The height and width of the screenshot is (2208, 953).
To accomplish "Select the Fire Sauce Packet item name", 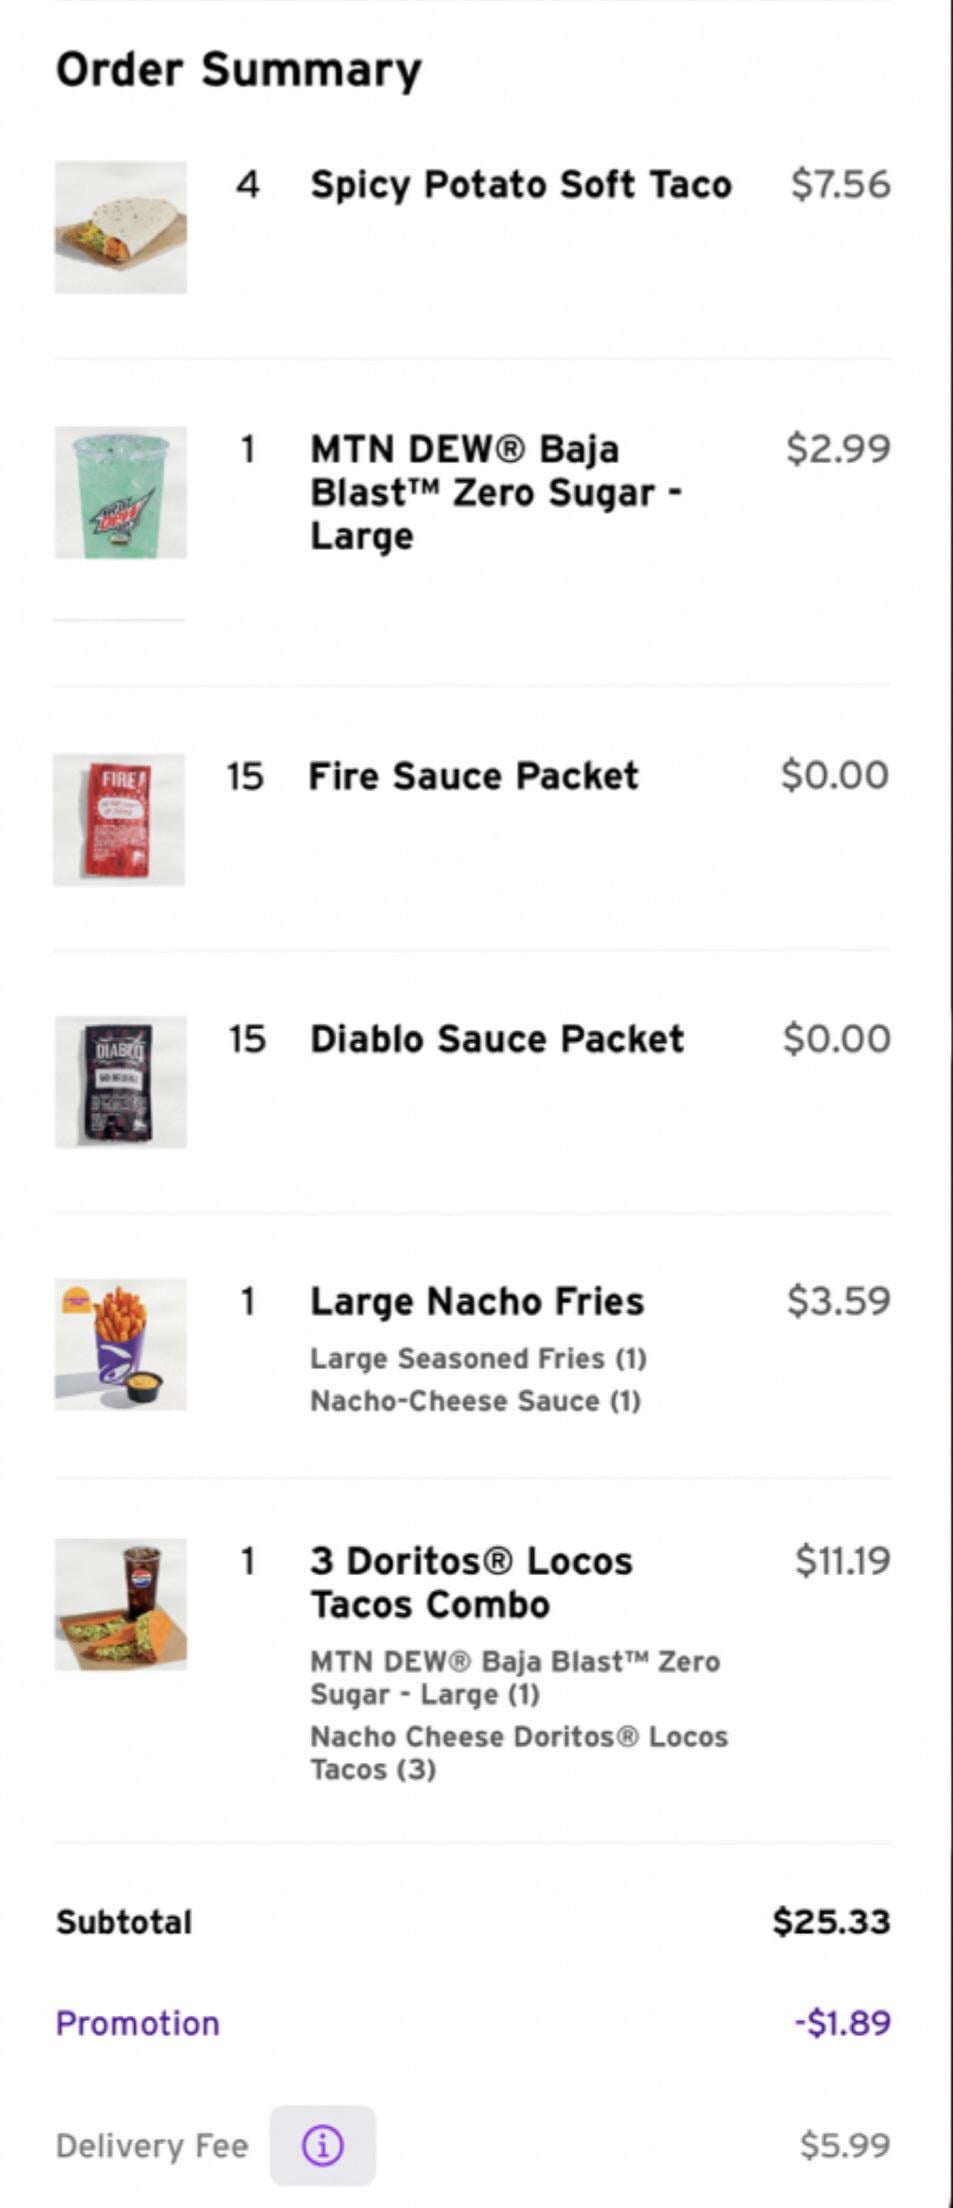I will point(473,776).
